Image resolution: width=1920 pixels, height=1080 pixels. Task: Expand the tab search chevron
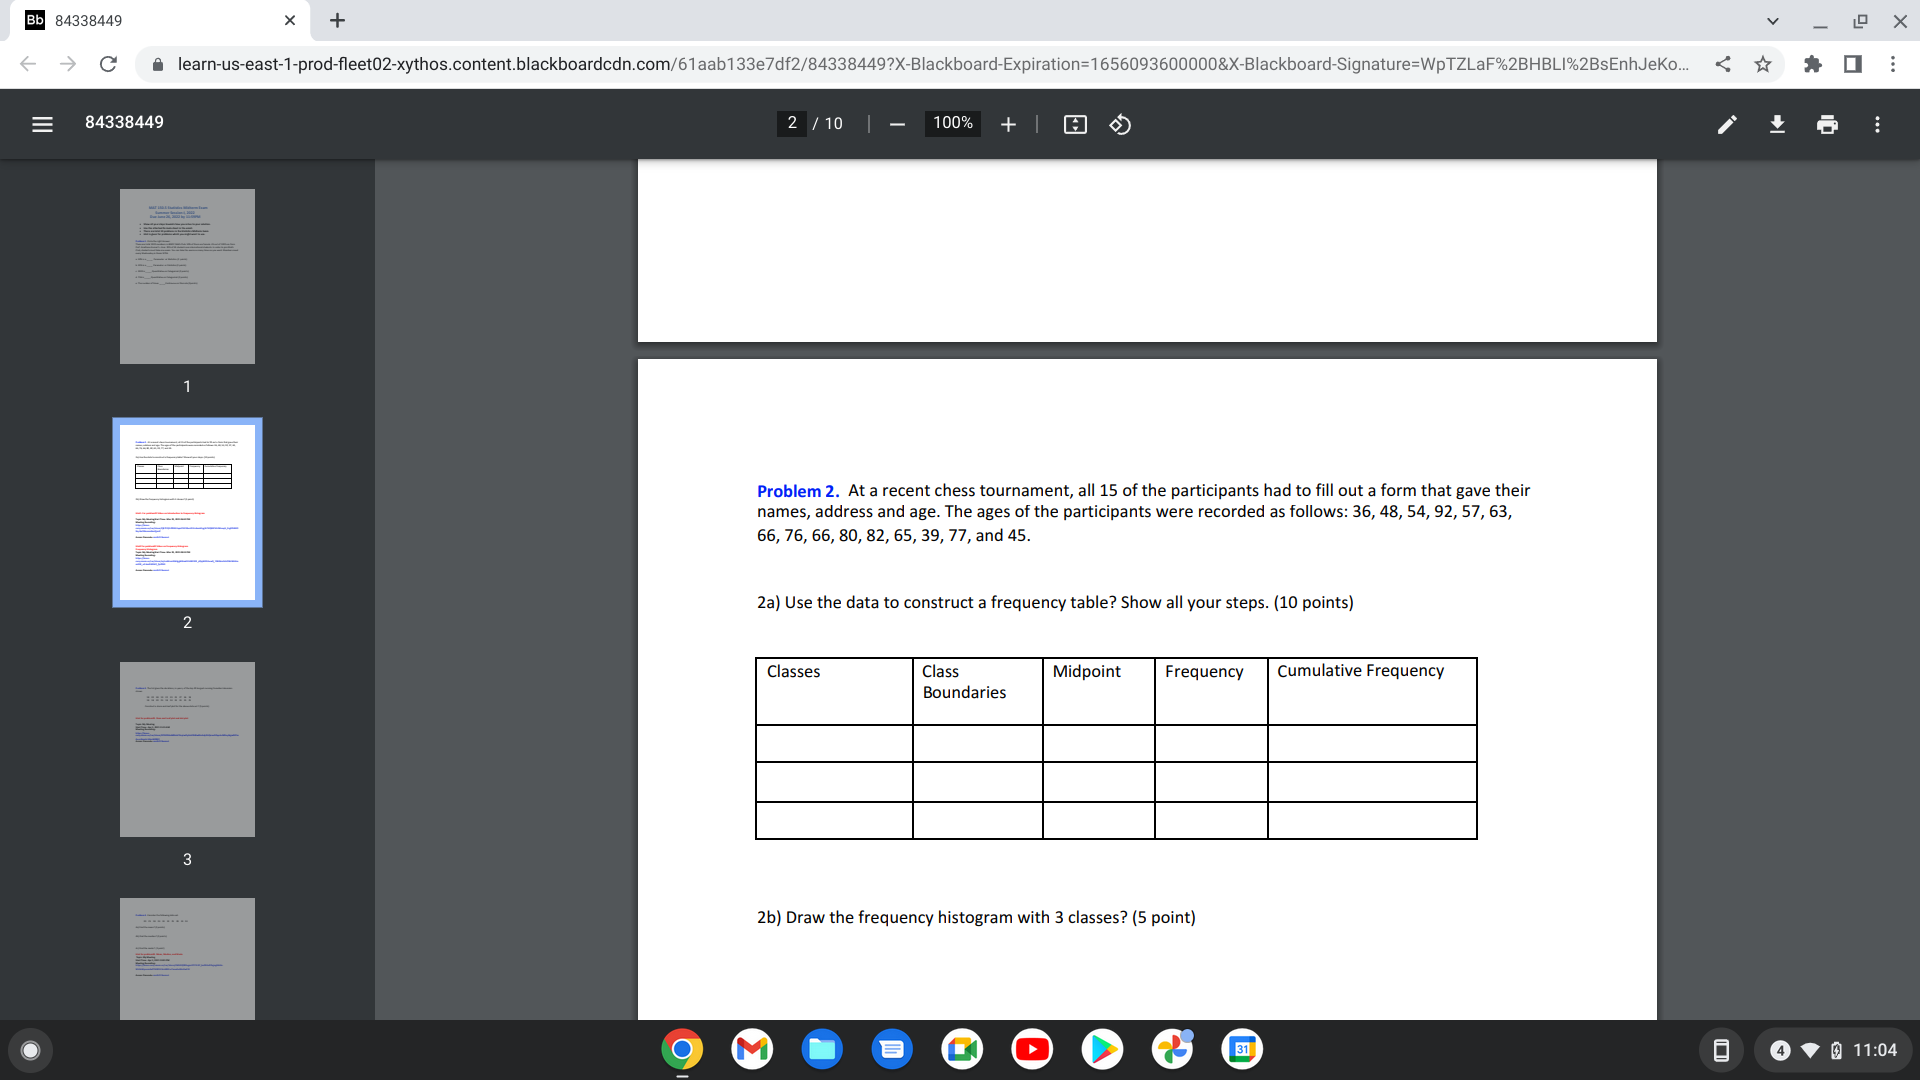click(x=1772, y=20)
